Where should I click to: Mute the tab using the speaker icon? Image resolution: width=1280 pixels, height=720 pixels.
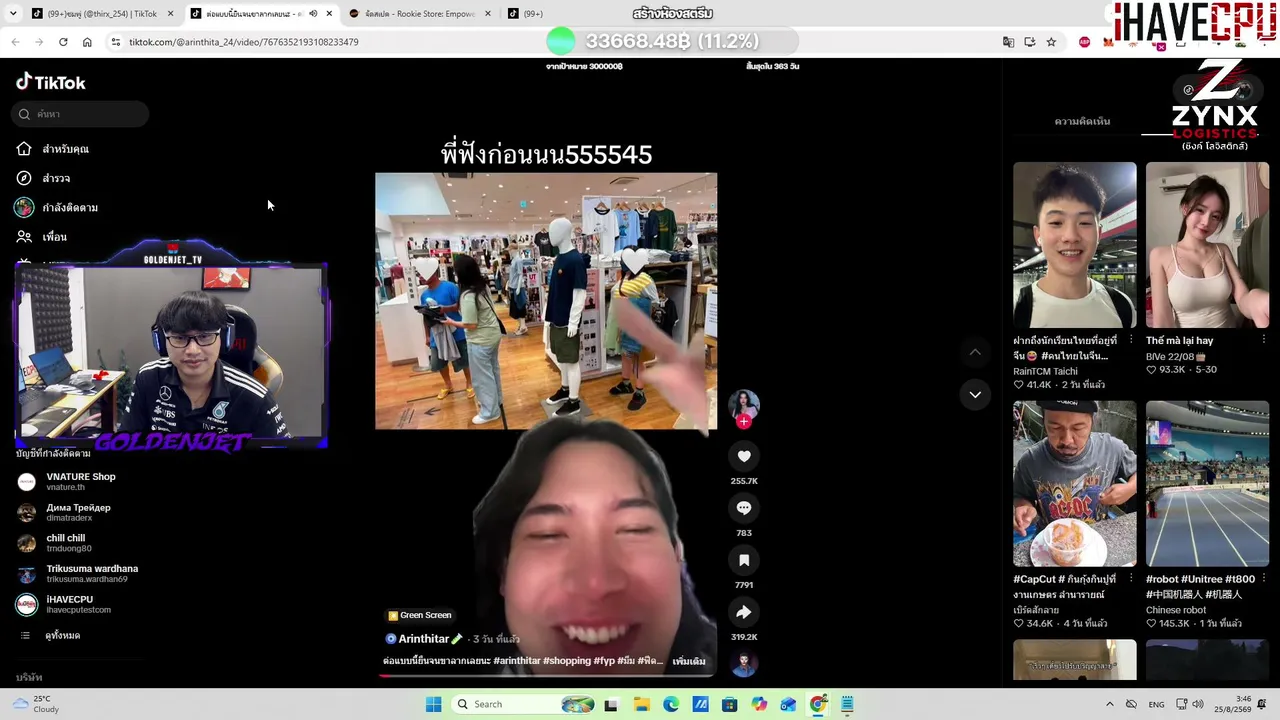(313, 14)
